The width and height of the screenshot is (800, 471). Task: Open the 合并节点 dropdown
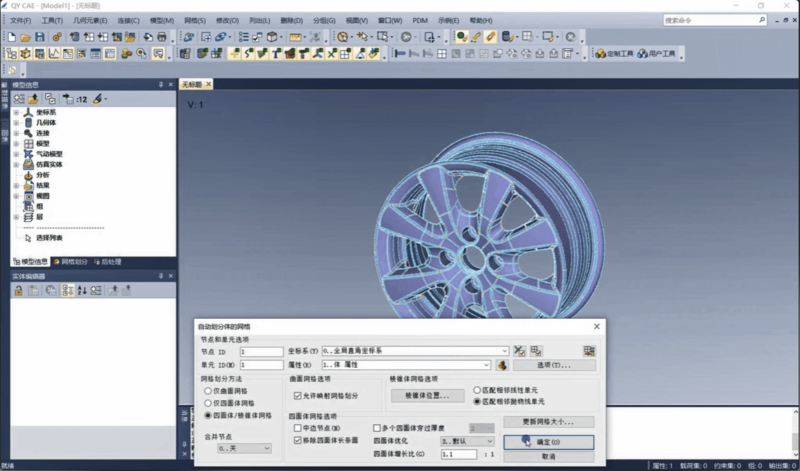267,449
